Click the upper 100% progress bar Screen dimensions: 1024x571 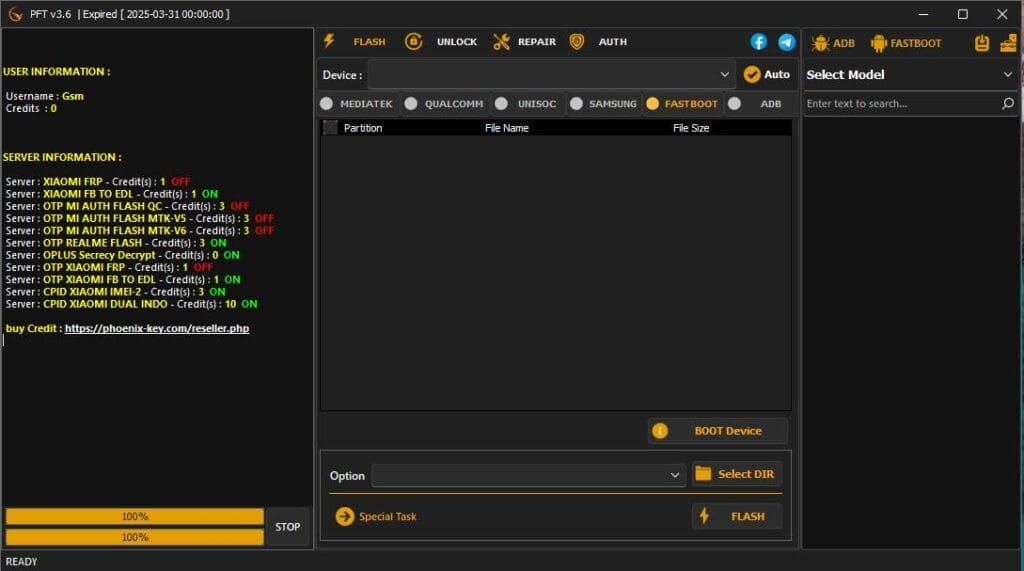[135, 516]
